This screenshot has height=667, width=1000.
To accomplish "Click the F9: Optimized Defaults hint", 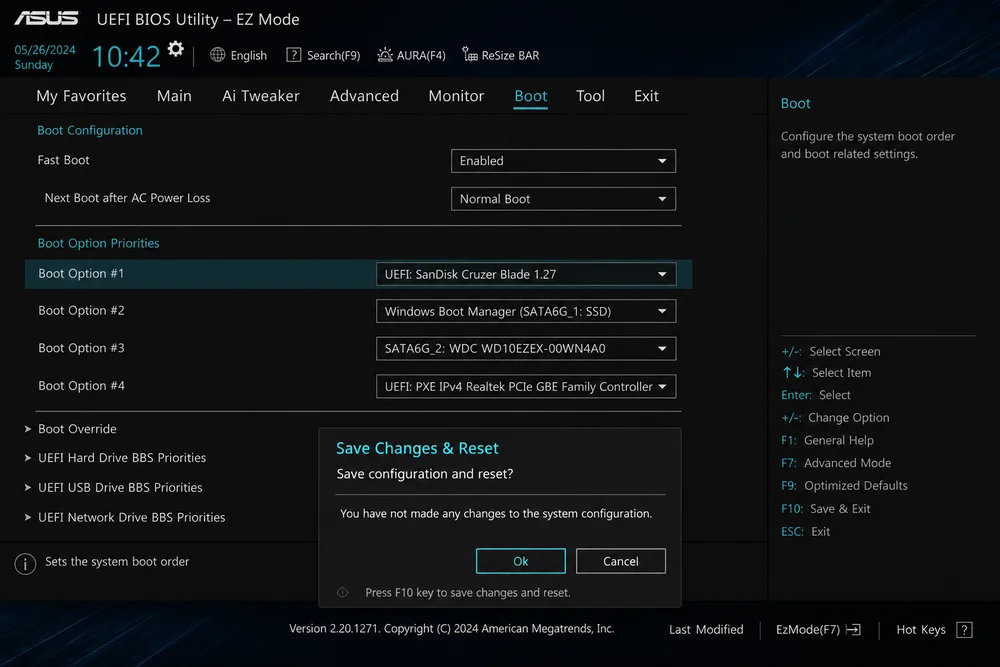I will pyautogui.click(x=844, y=486).
